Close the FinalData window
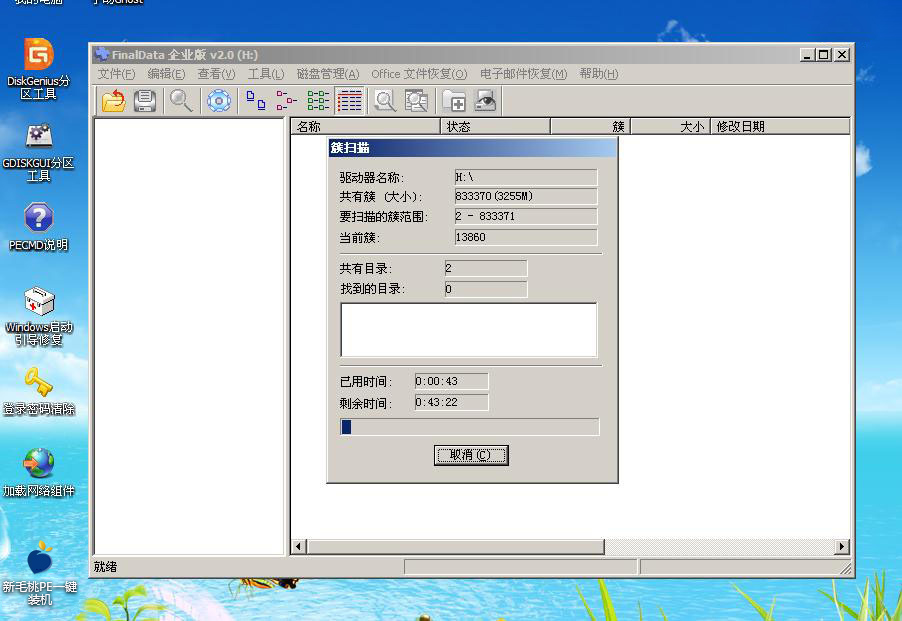902x621 pixels. click(x=842, y=55)
